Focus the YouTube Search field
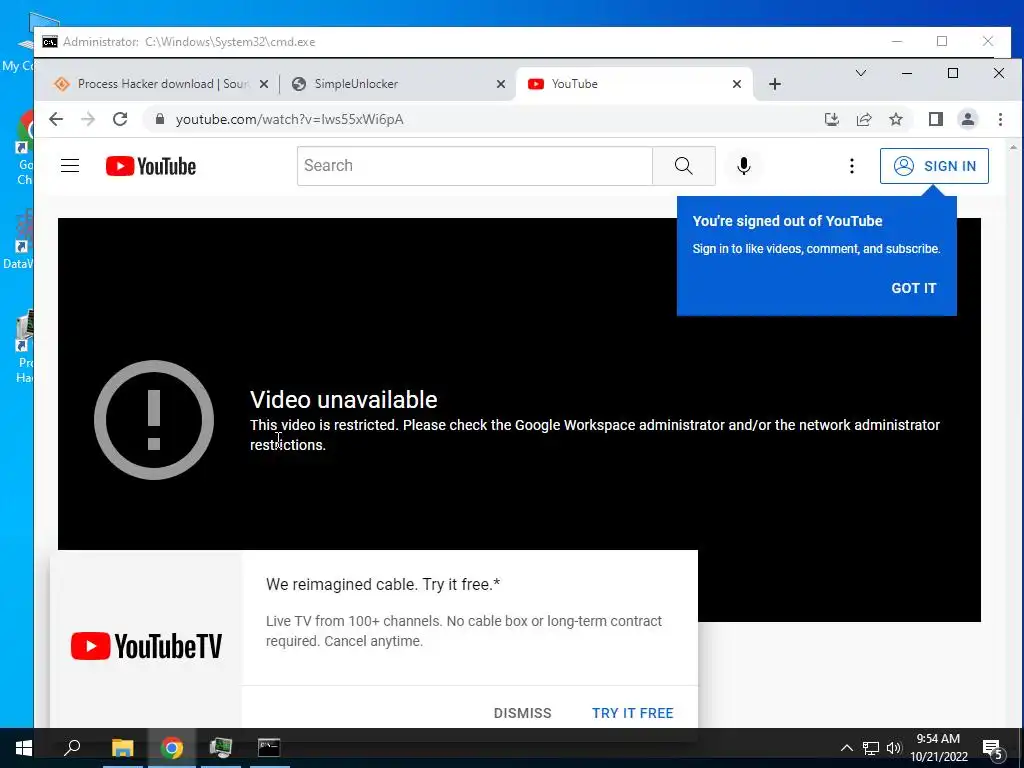Screen dimensions: 1024x768 pyautogui.click(x=475, y=166)
